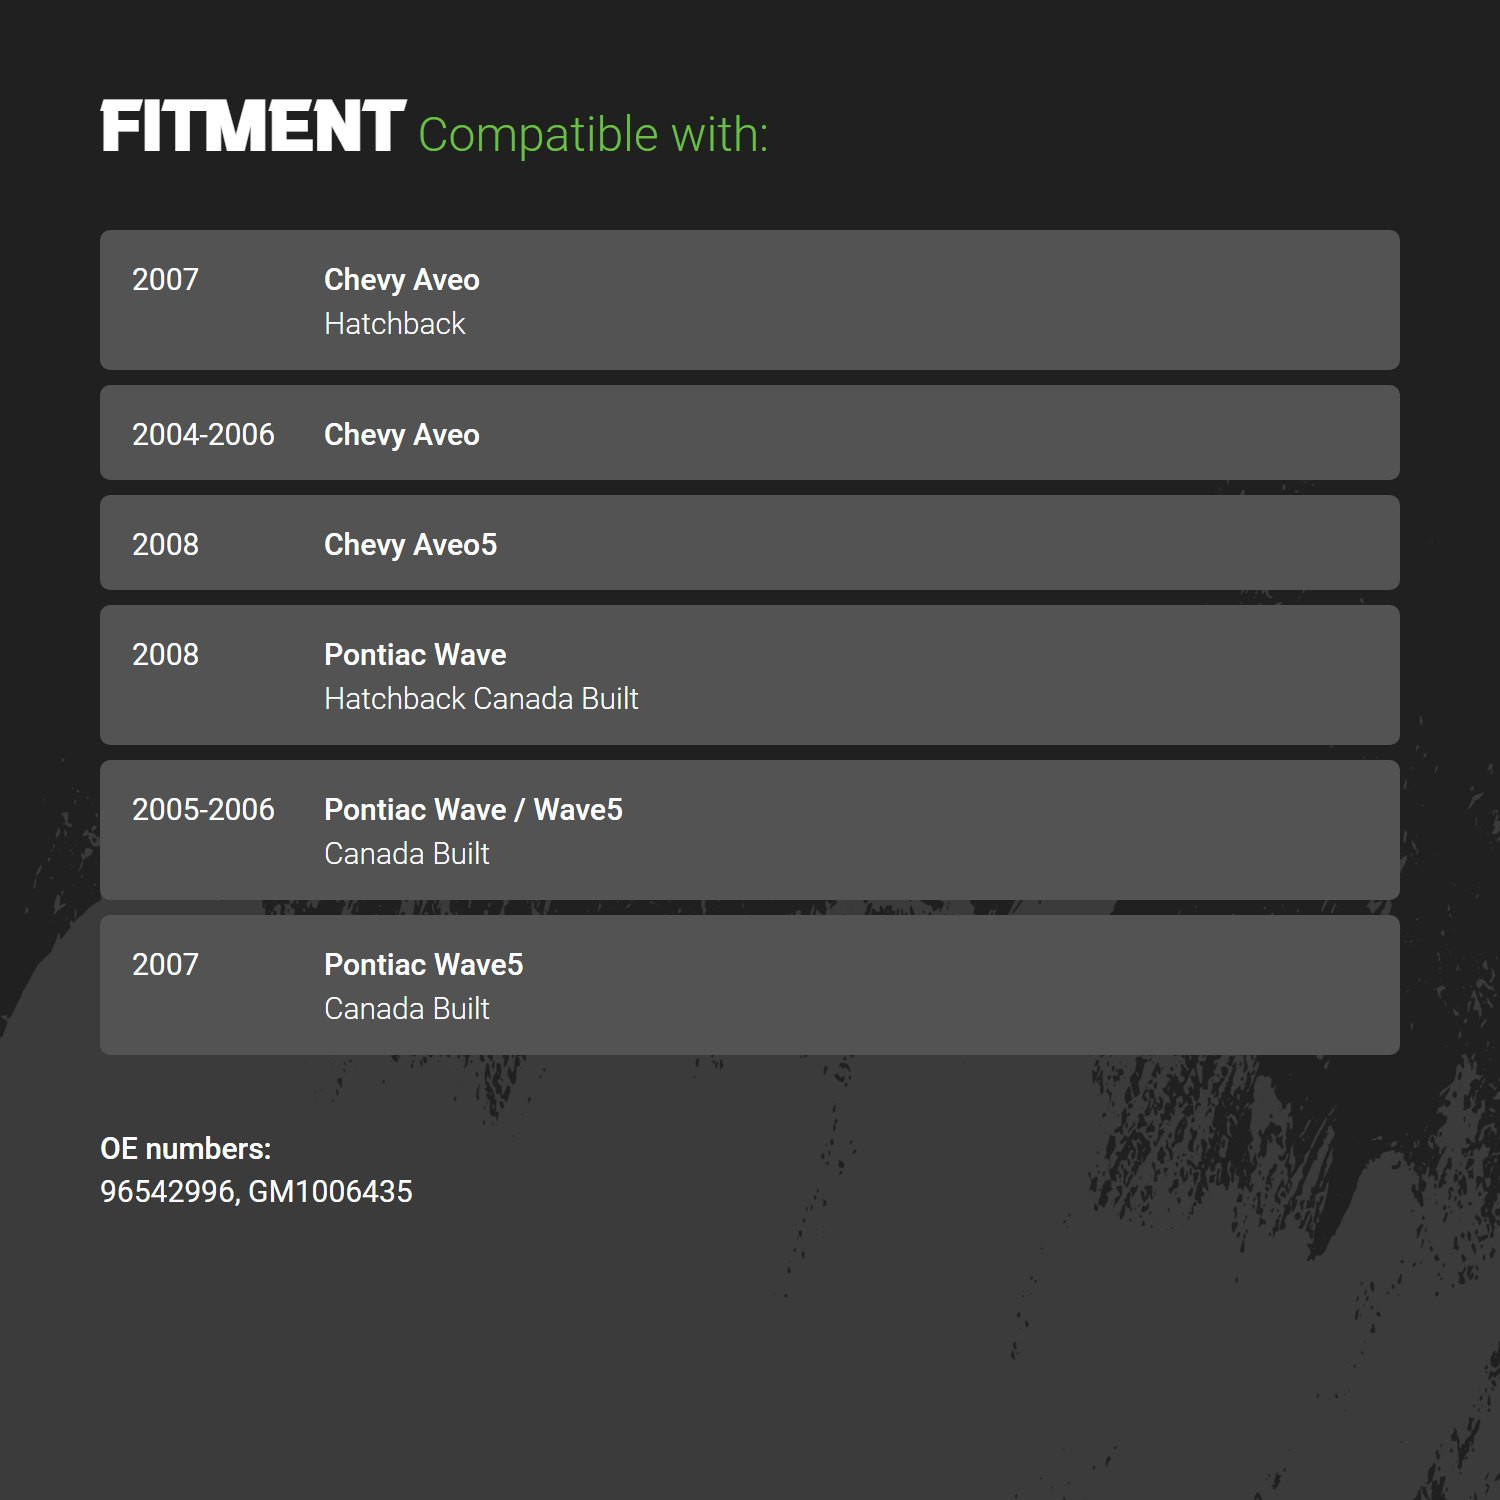Click the 'Pontiac Wave / Wave5' model name

473,810
